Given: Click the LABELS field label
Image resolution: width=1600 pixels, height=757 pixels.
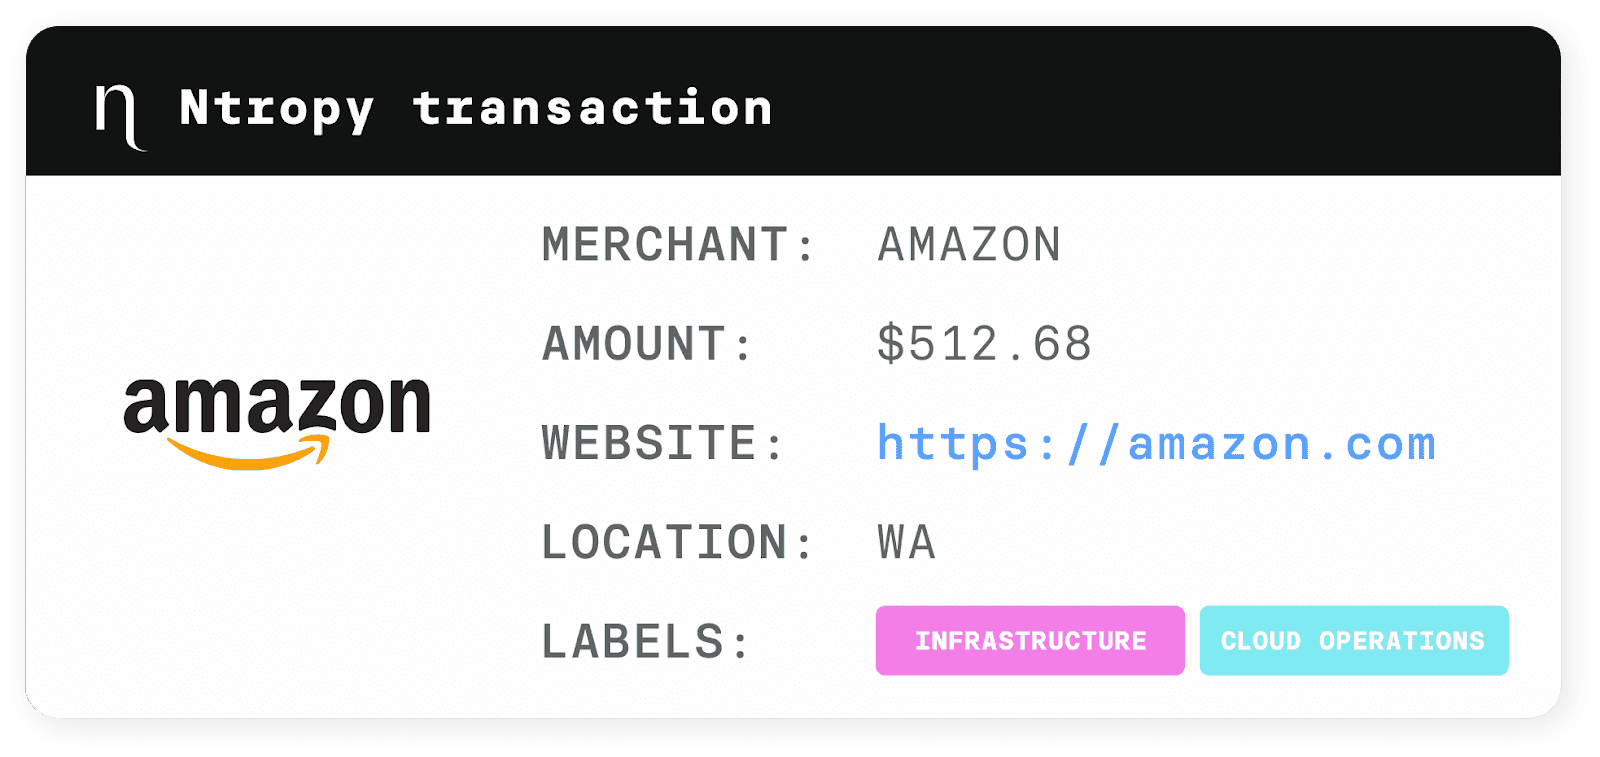Looking at the screenshot, I should (x=646, y=641).
